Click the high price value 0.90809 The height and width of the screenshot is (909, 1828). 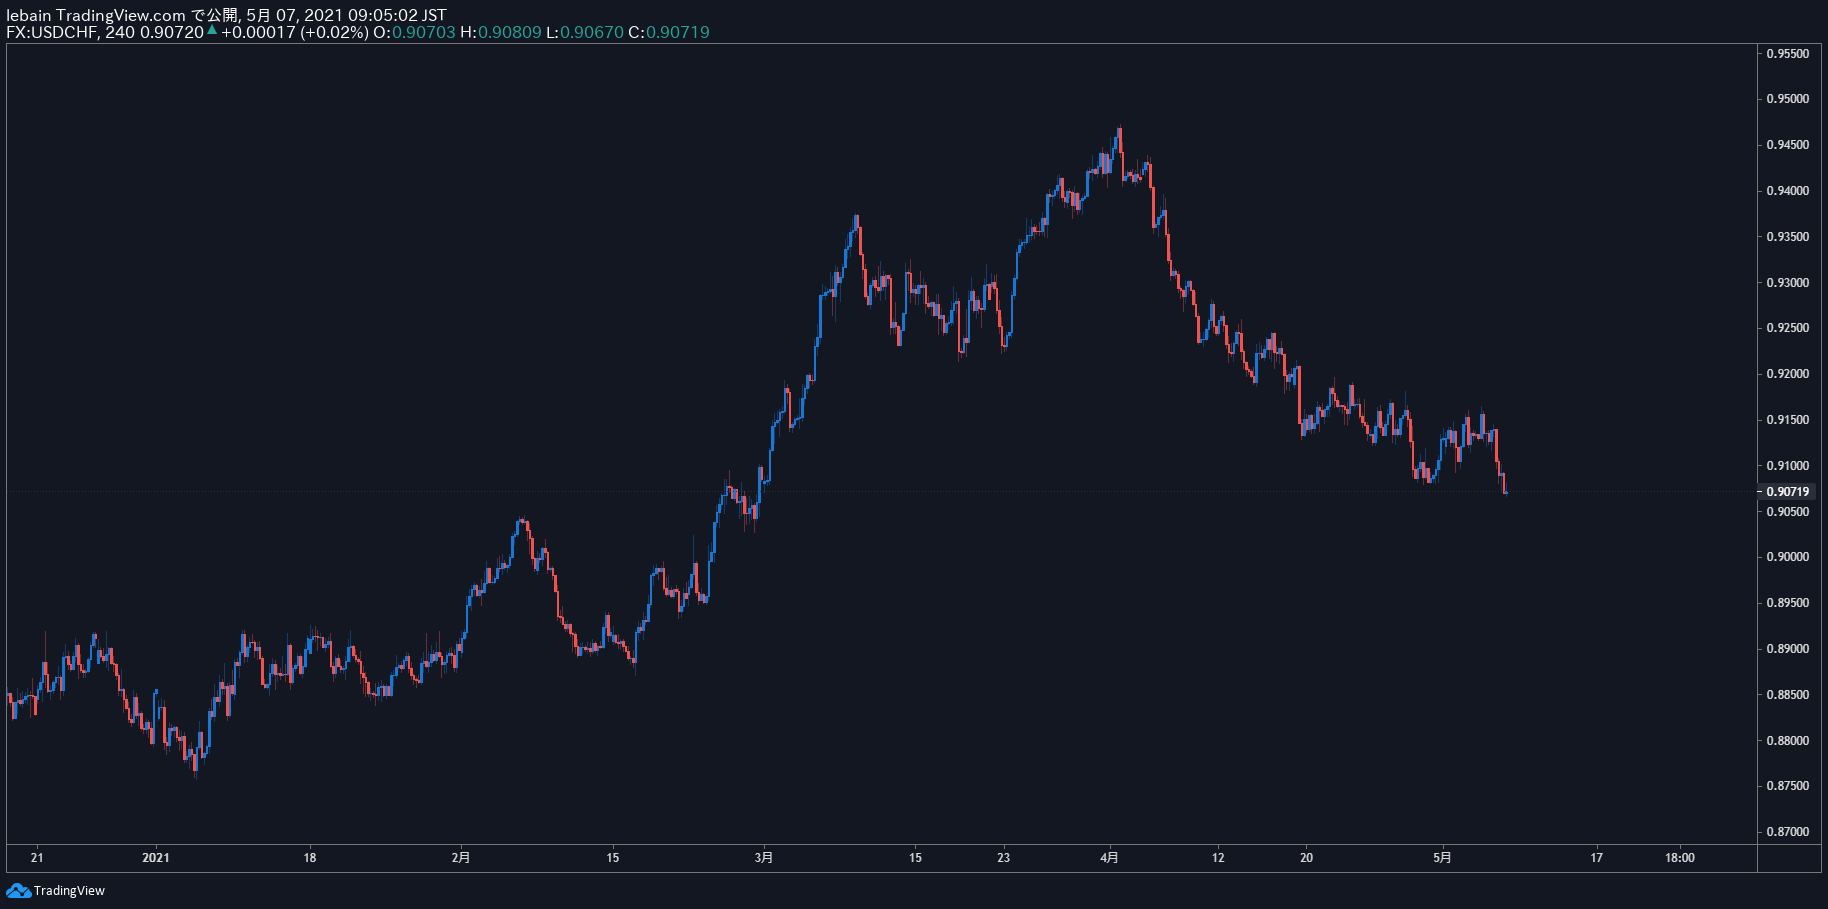coord(510,32)
